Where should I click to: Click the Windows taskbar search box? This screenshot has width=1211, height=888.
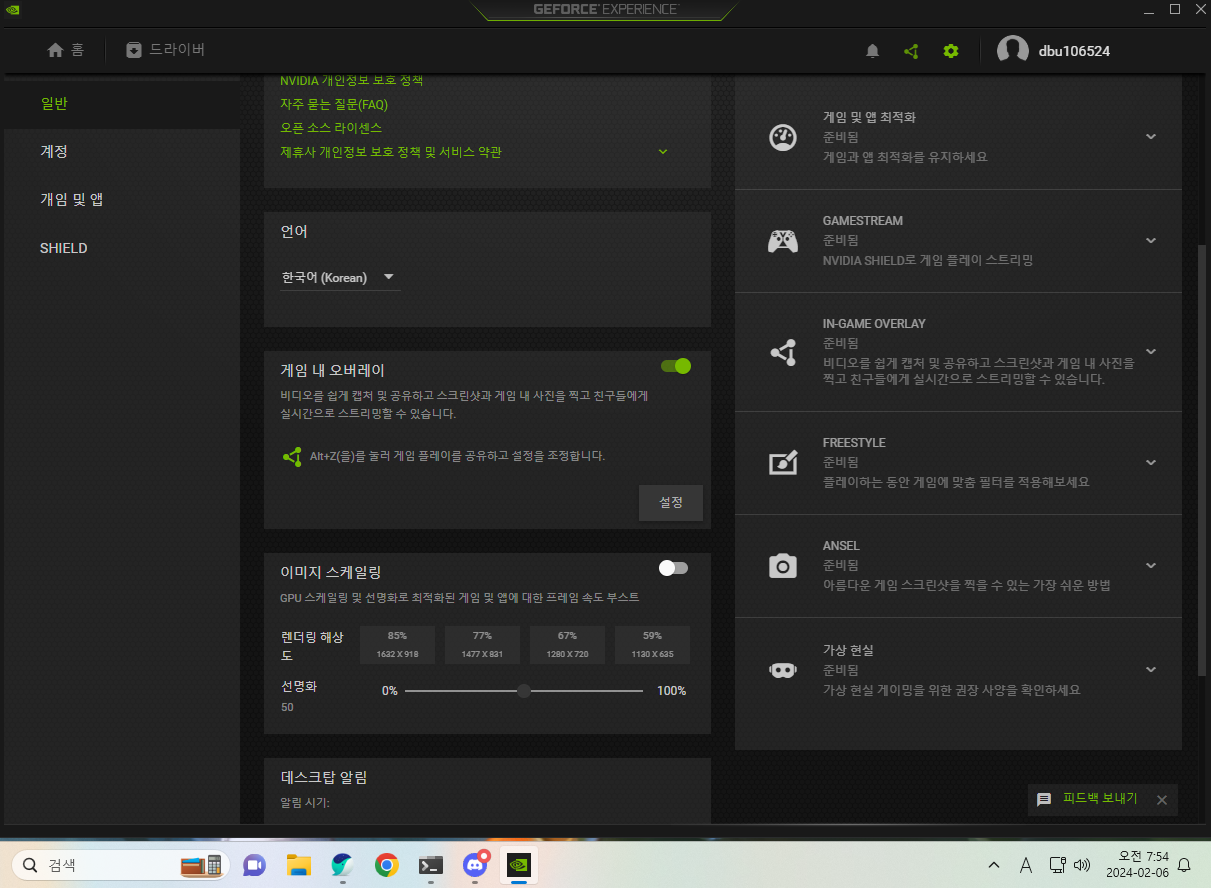click(x=120, y=865)
